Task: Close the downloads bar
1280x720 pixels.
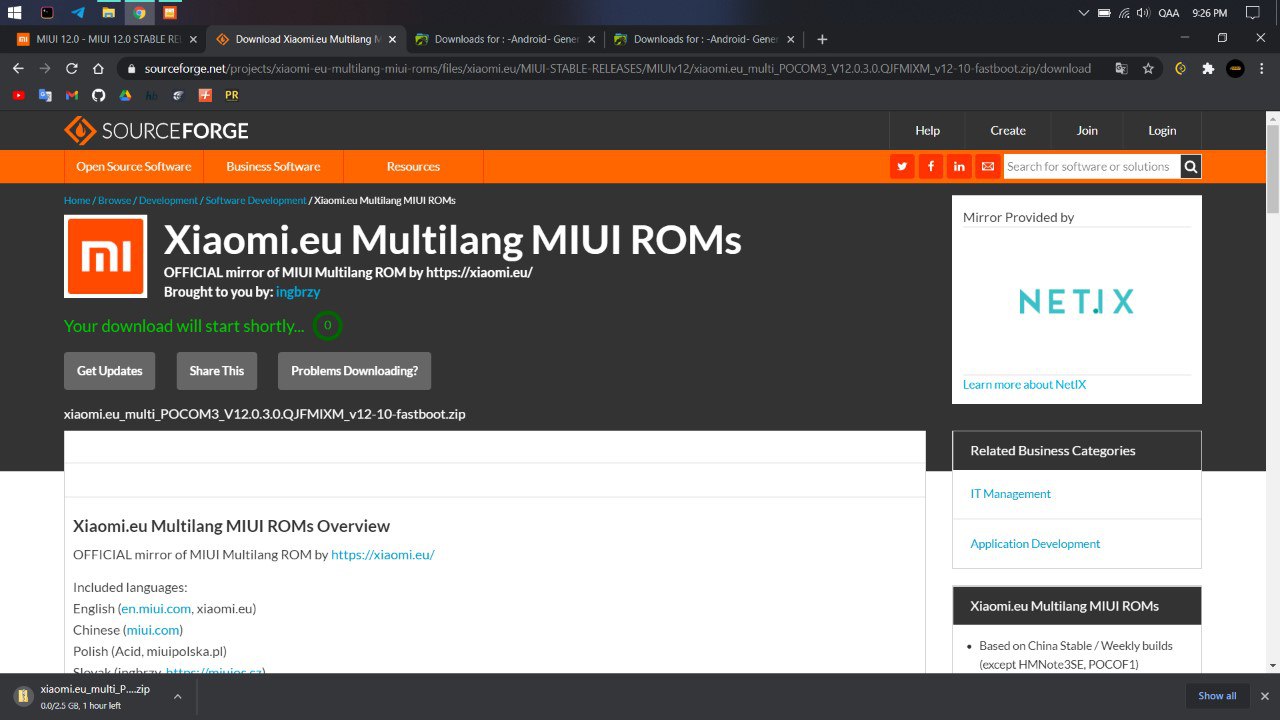Action: tap(1264, 696)
